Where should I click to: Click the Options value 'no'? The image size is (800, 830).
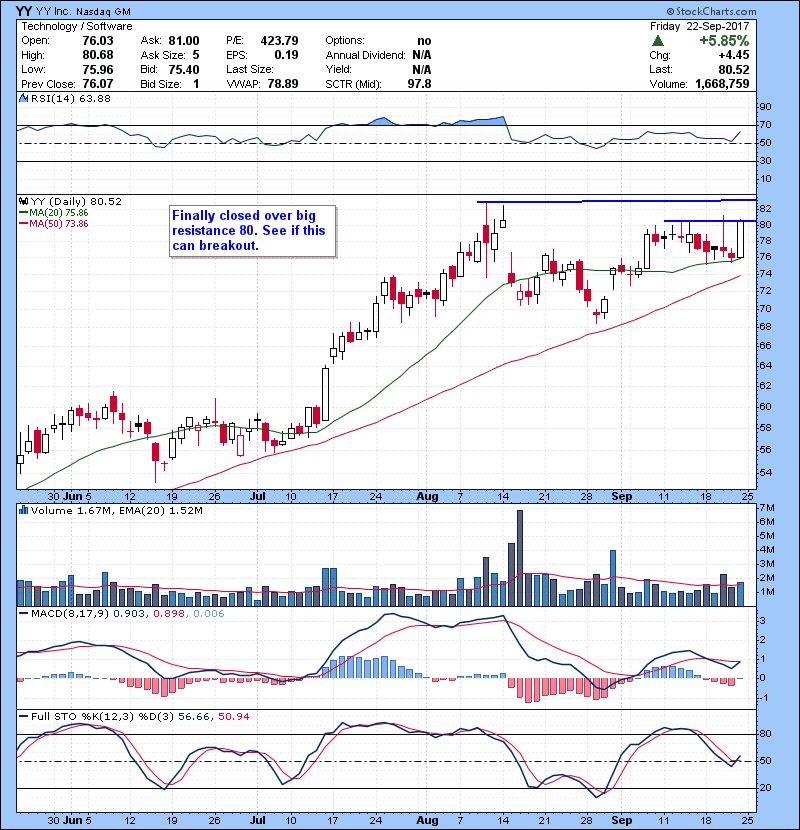[x=424, y=41]
